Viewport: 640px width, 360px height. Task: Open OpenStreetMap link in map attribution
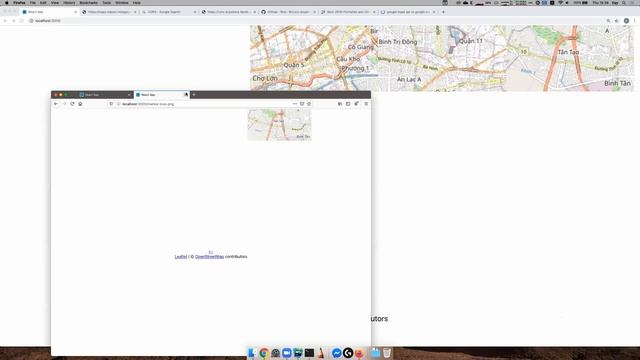[x=209, y=257]
